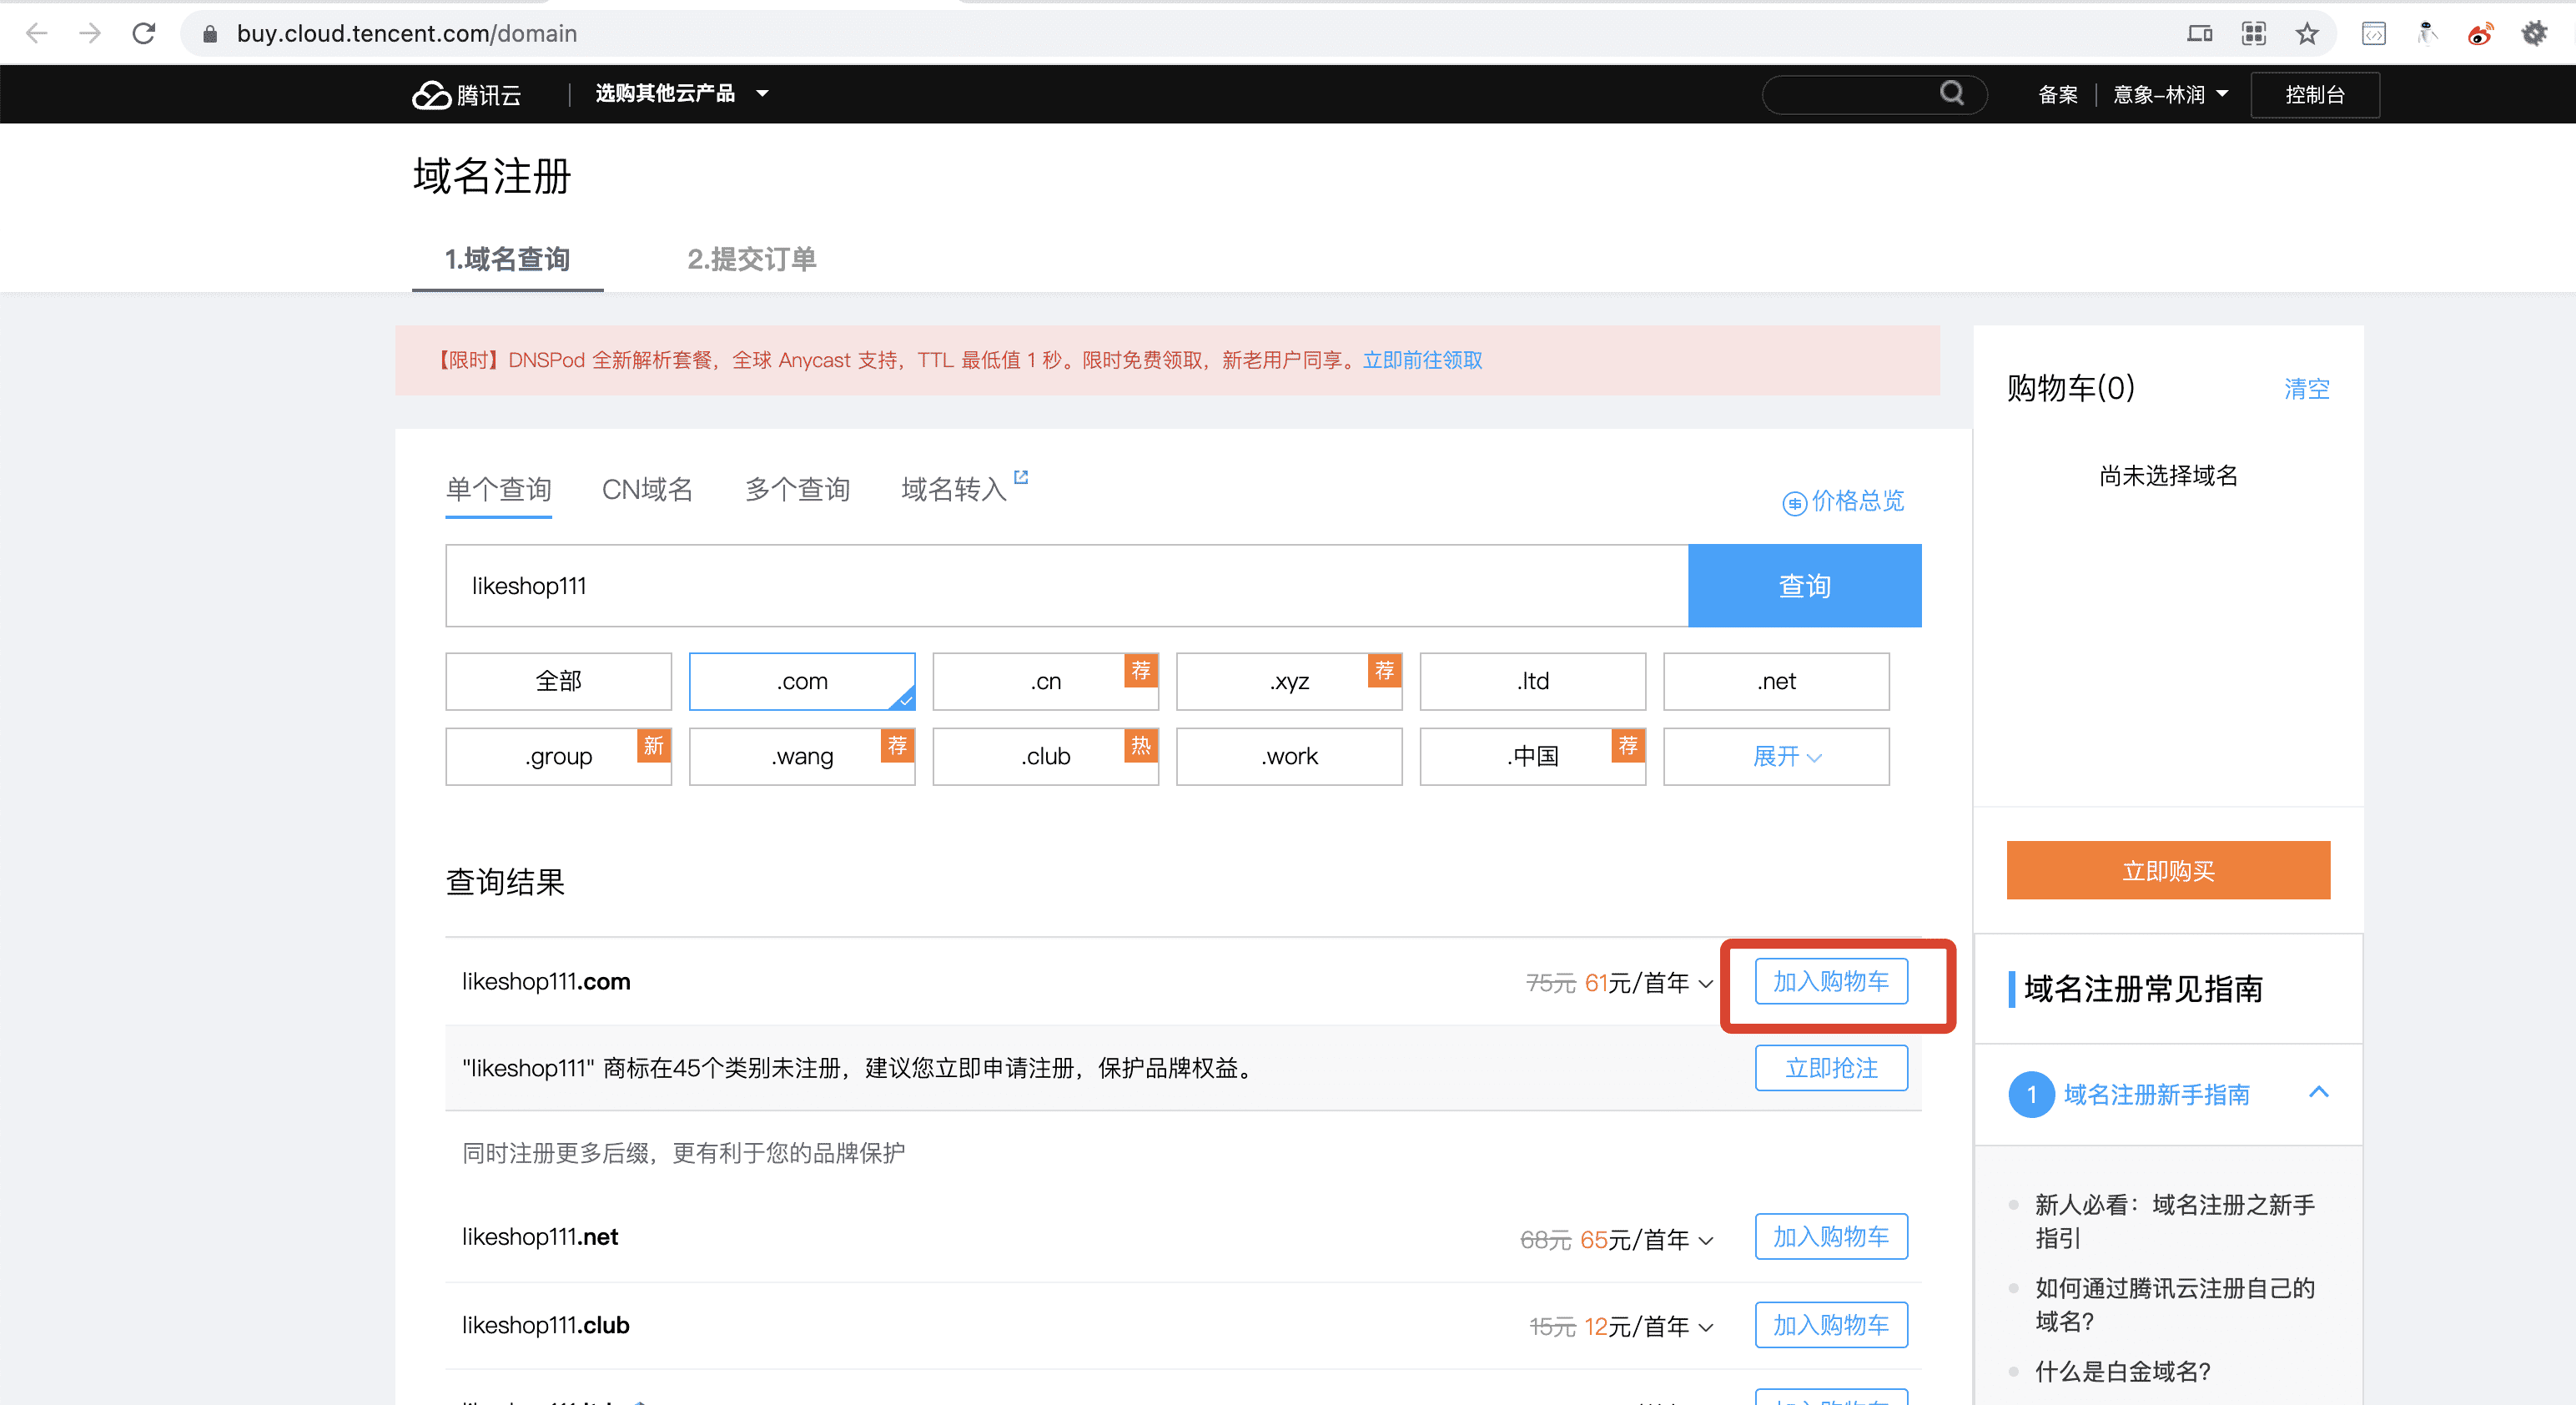Click the browser back arrow
The width and height of the screenshot is (2576, 1405).
point(37,33)
